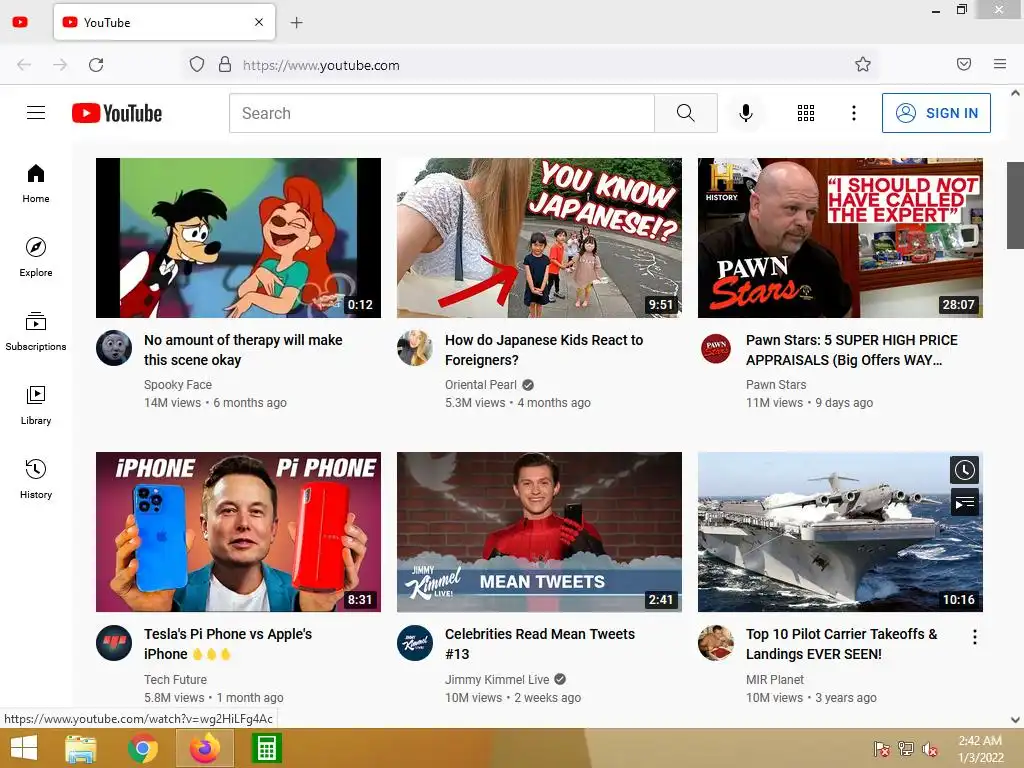
Task: Click the browser back arrow
Action: pos(24,65)
